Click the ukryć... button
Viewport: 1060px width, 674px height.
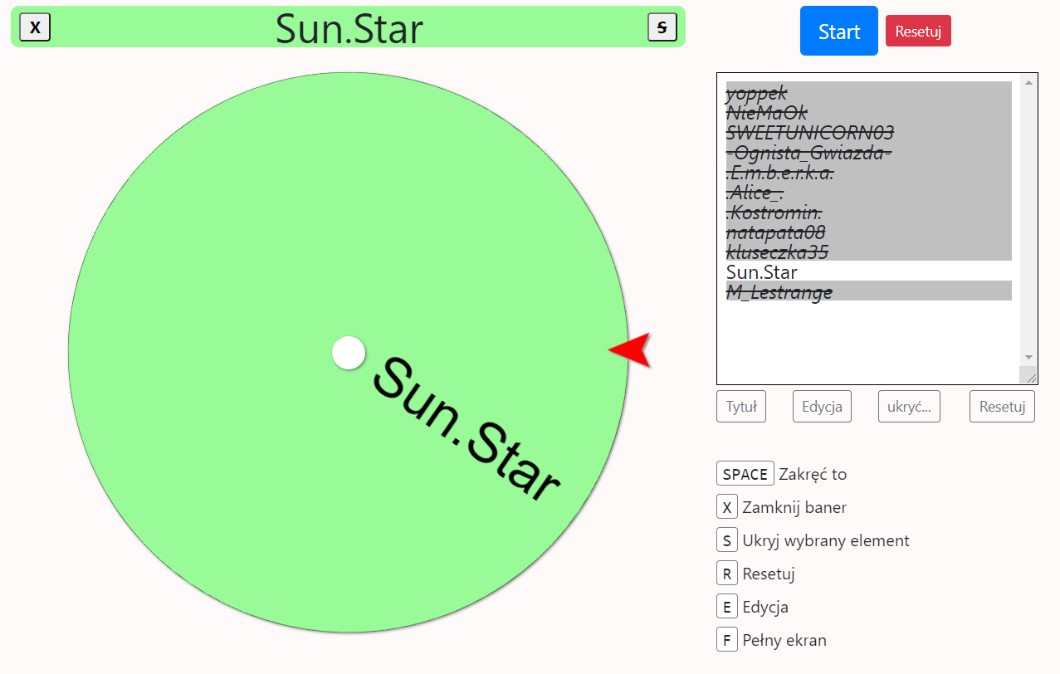[908, 407]
